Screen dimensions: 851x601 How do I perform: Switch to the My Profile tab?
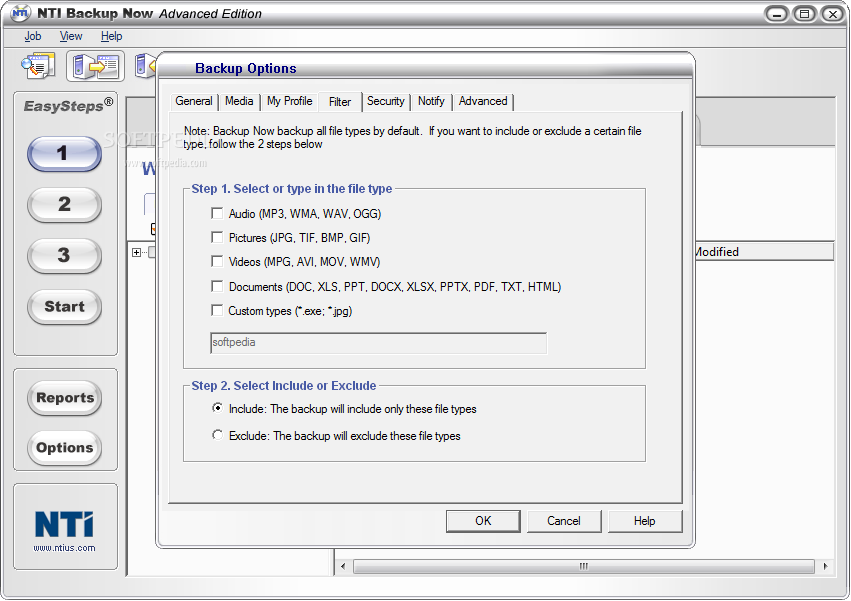(289, 102)
